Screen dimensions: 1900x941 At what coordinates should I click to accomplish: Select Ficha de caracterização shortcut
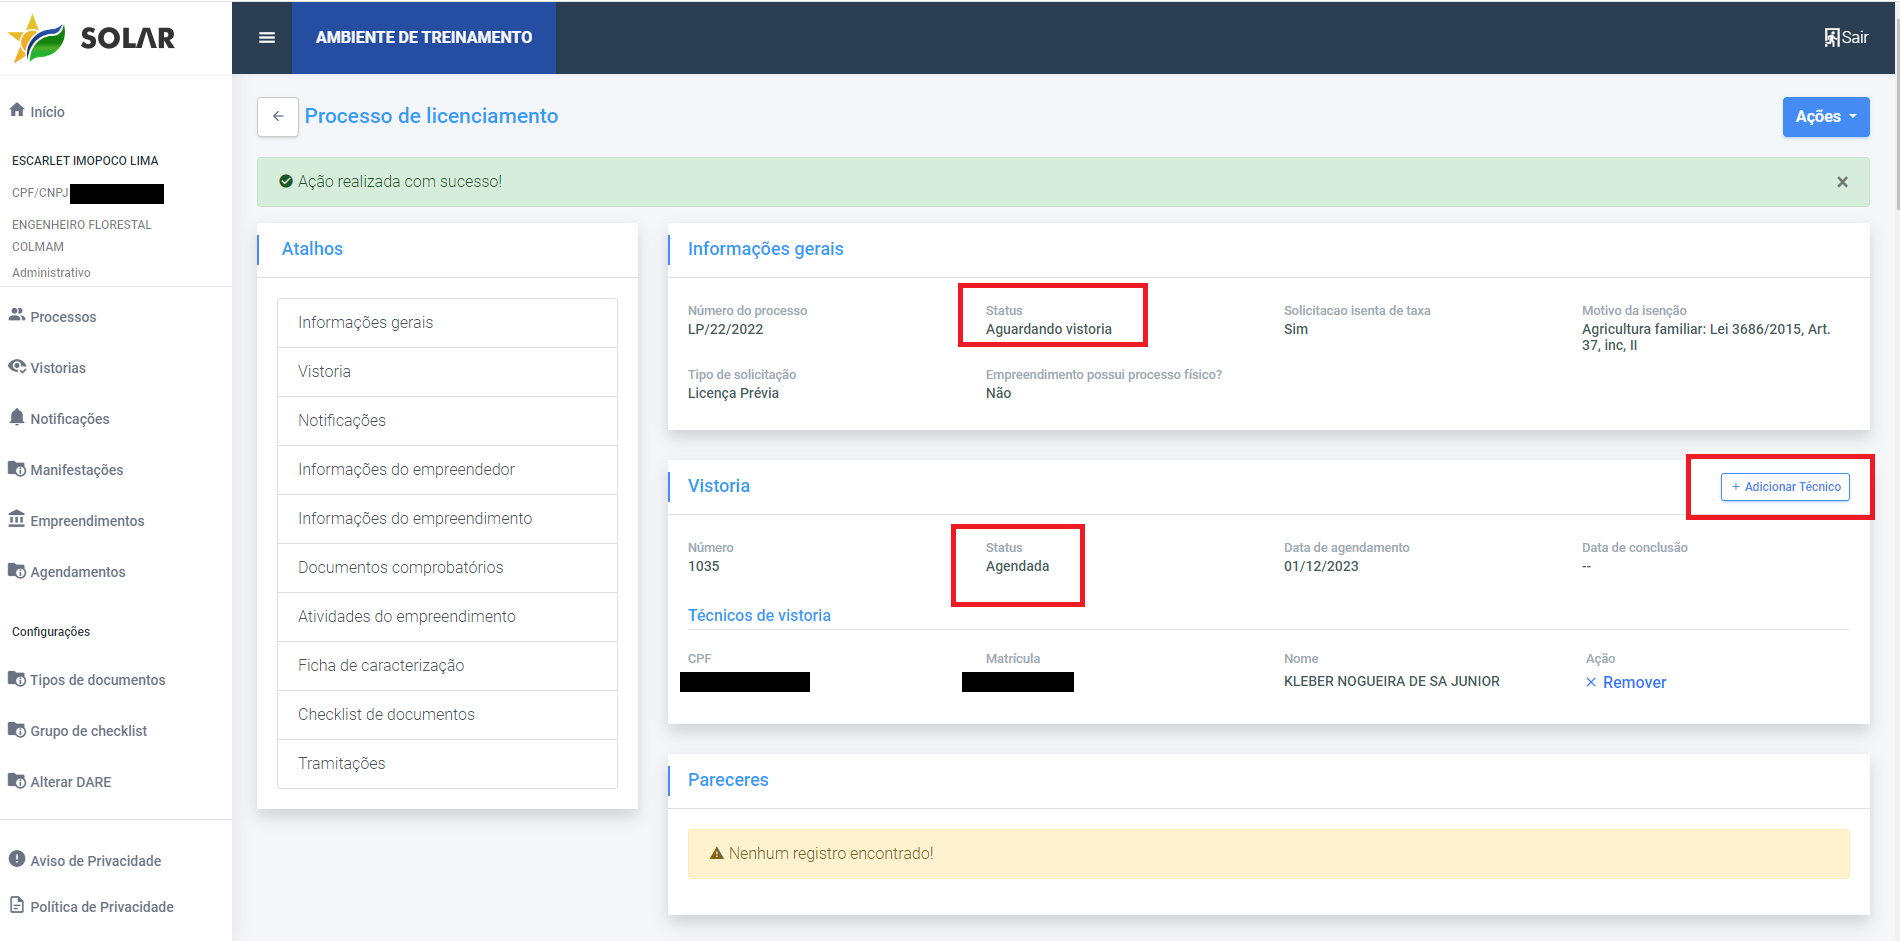pyautogui.click(x=447, y=666)
